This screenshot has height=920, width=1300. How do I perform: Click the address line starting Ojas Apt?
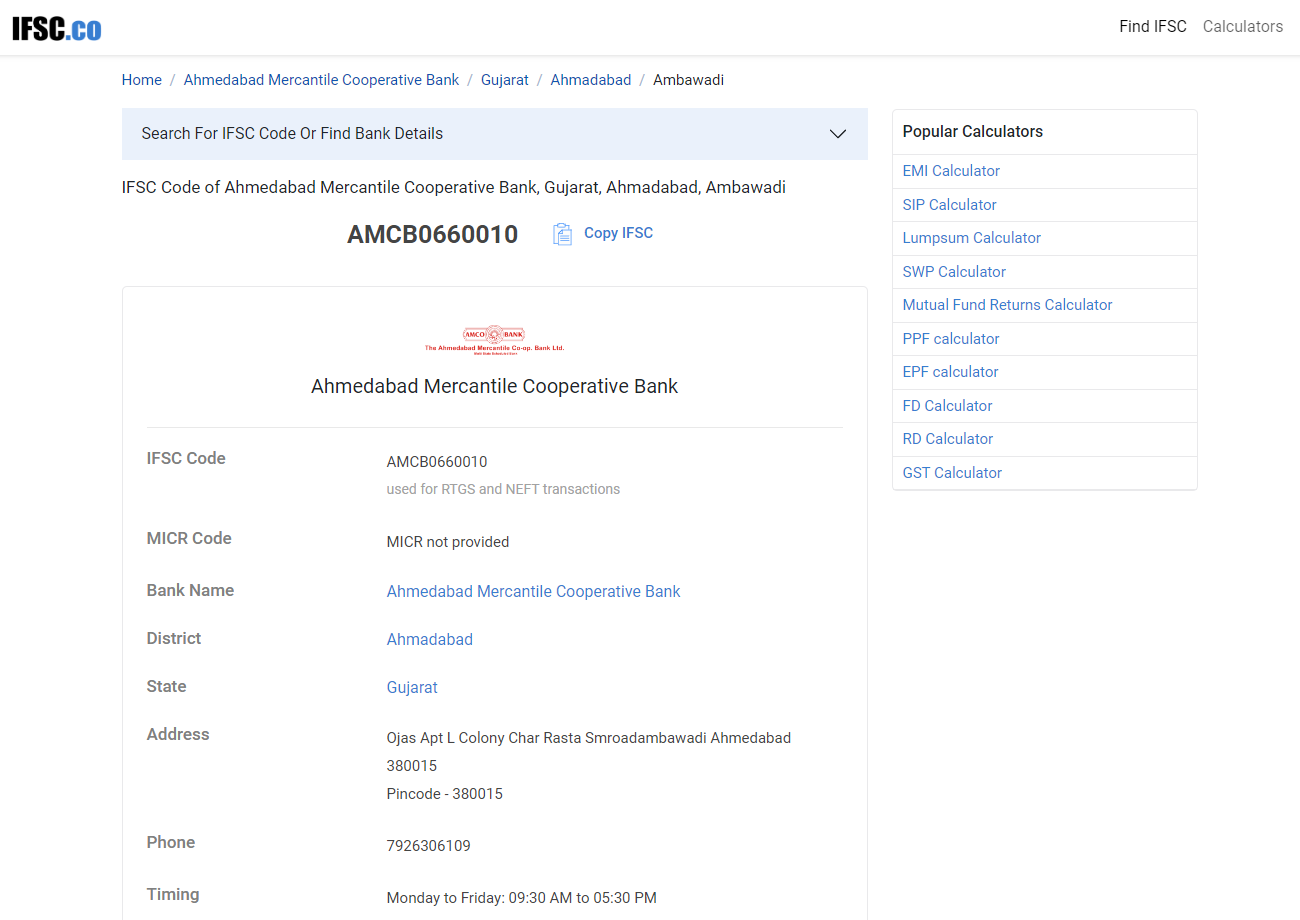pyautogui.click(x=589, y=738)
